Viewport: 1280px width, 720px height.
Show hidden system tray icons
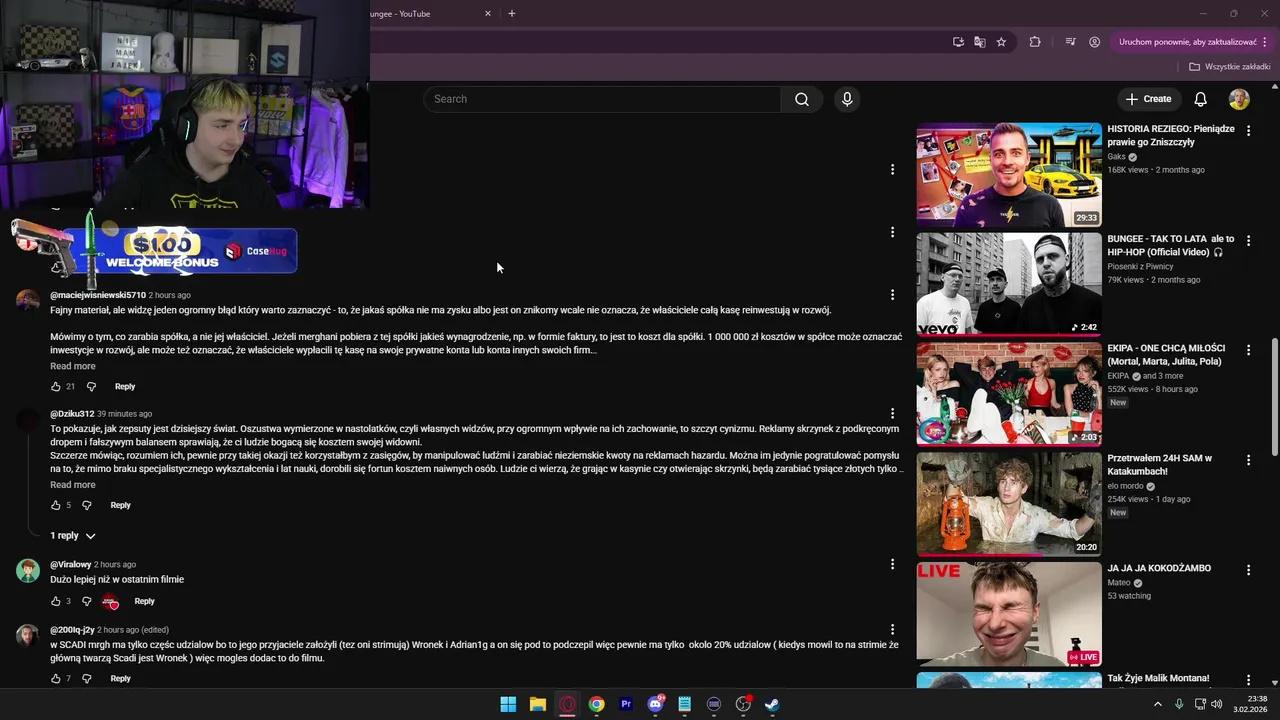(1158, 704)
